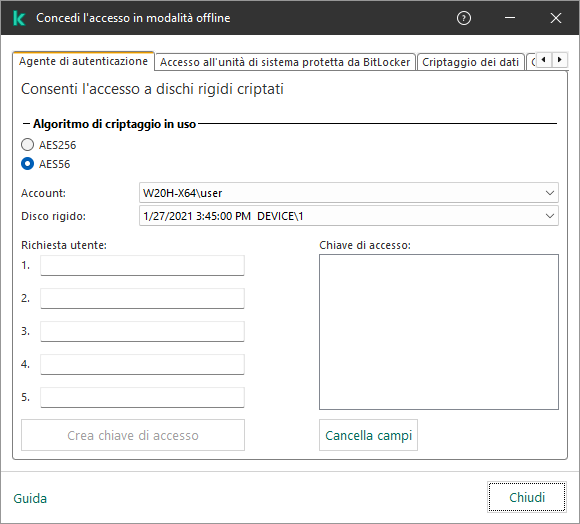Viewport: 580px width, 524px height.
Task: Open the BitLocker system drive access tab
Action: [285, 62]
